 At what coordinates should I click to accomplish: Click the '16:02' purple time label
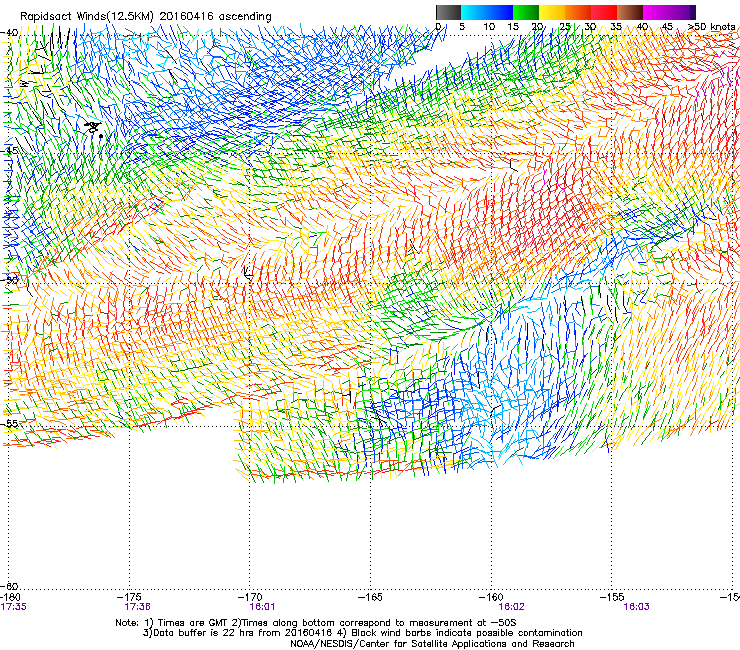point(512,607)
